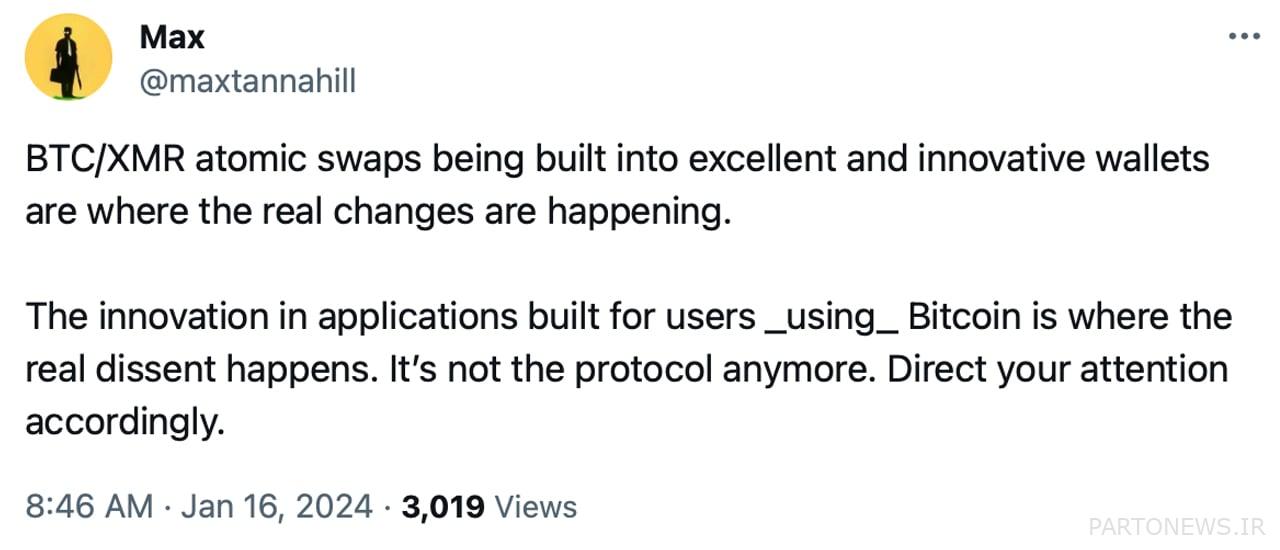This screenshot has height=550, width=1280.
Task: Click "BTC/XMR" at the tweet's start
Action: 103,160
